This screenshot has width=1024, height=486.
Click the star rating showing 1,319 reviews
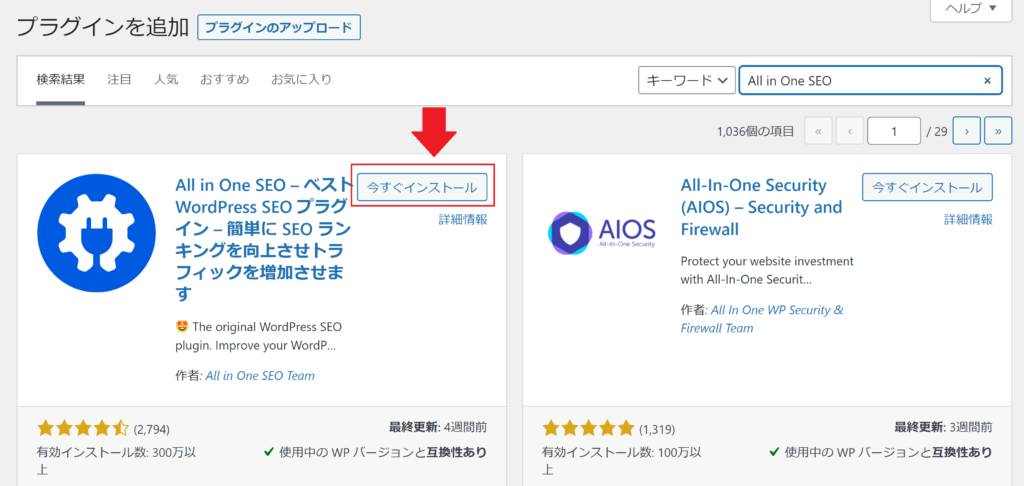point(588,429)
